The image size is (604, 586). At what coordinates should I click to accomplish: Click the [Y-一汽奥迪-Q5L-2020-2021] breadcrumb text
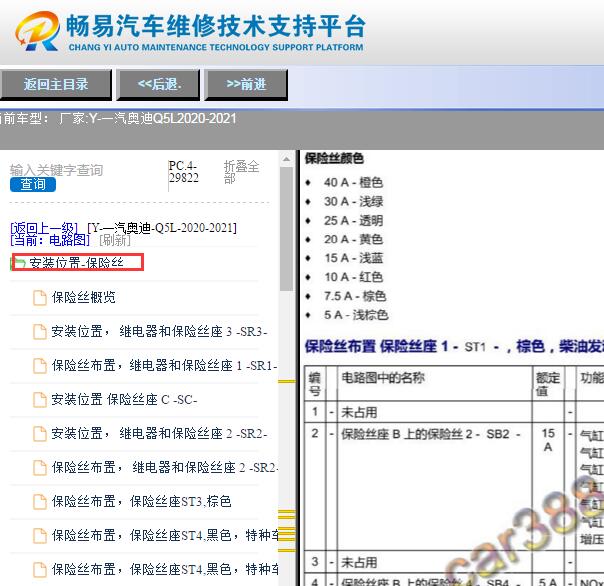[162, 228]
